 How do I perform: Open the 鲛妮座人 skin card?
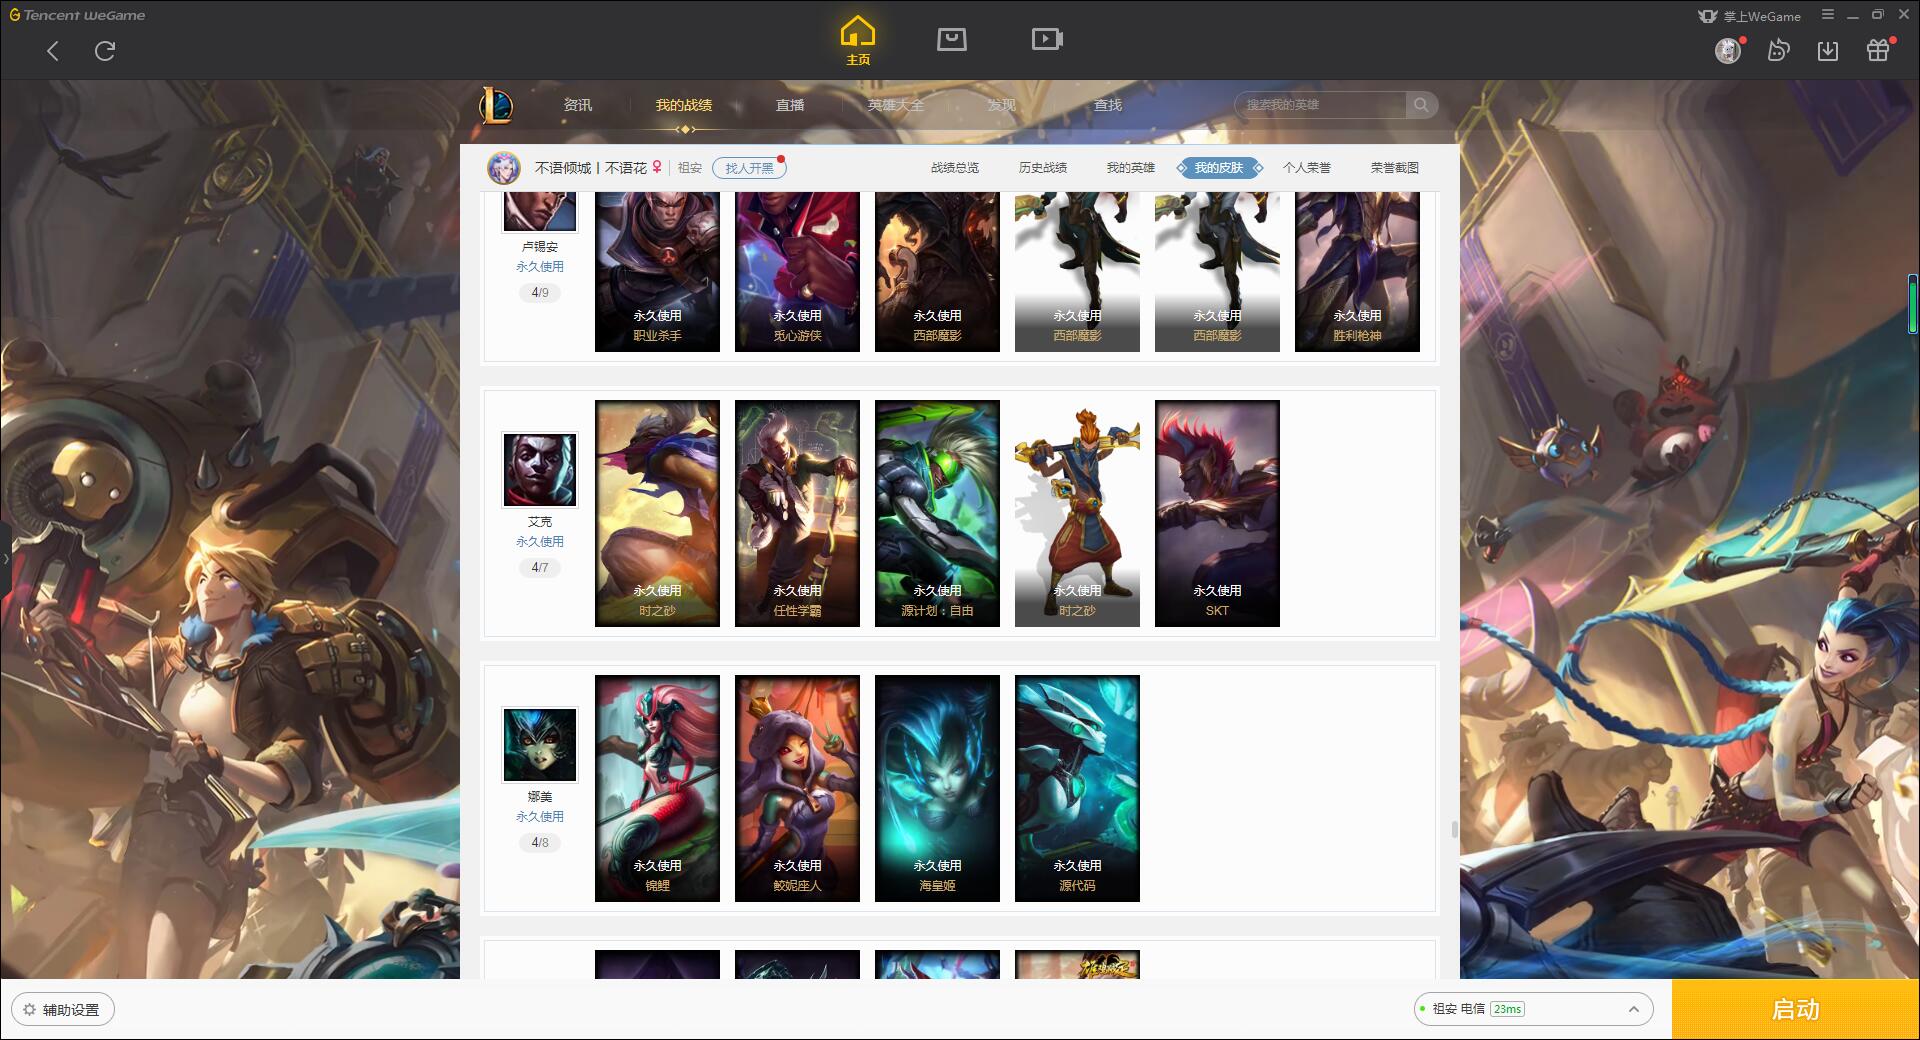tap(797, 789)
